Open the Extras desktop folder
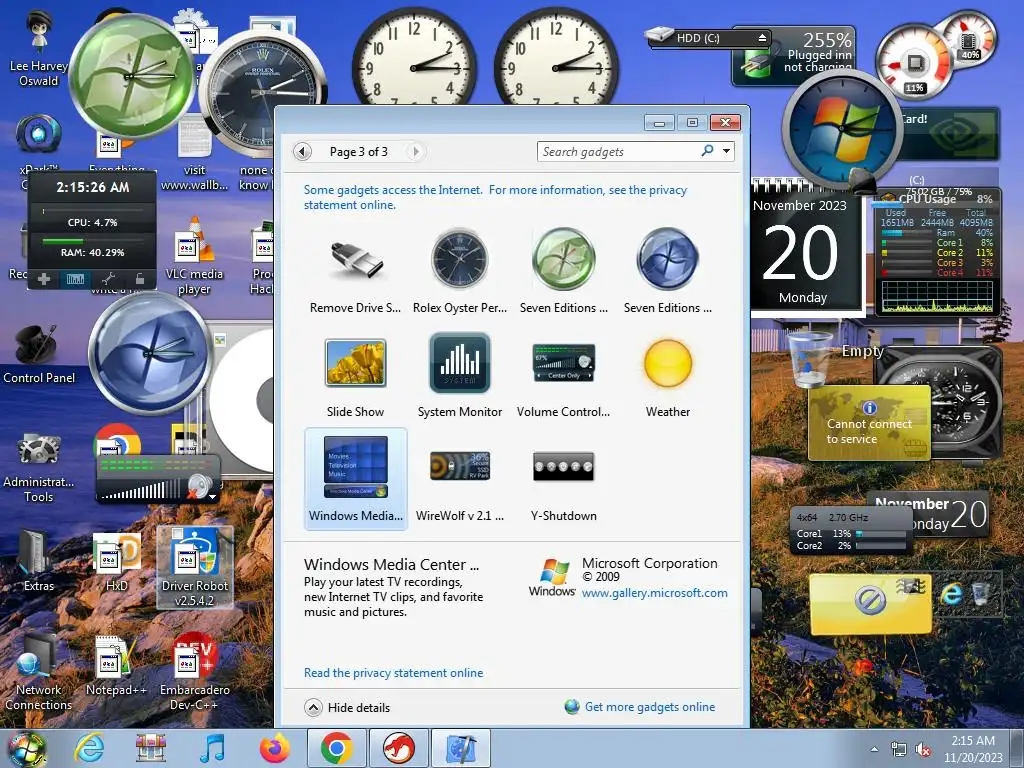Image resolution: width=1024 pixels, height=768 pixels. click(x=39, y=560)
